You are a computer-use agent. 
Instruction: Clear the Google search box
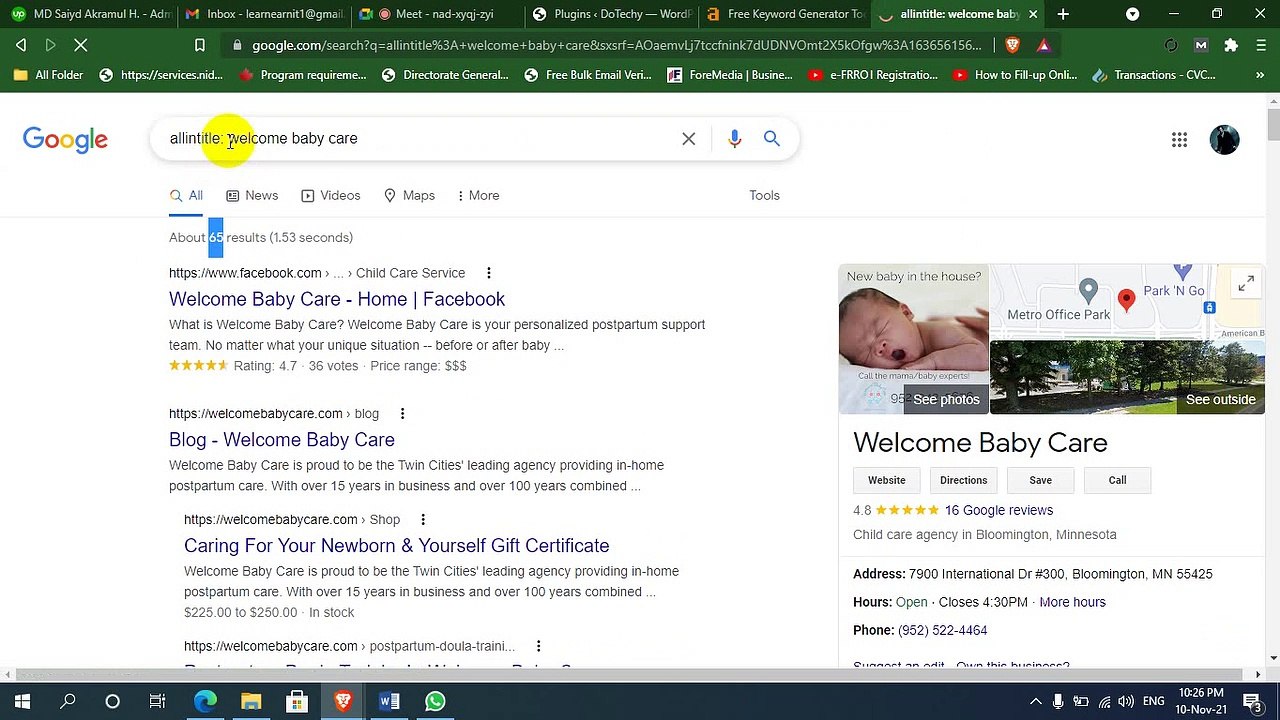[x=689, y=139]
